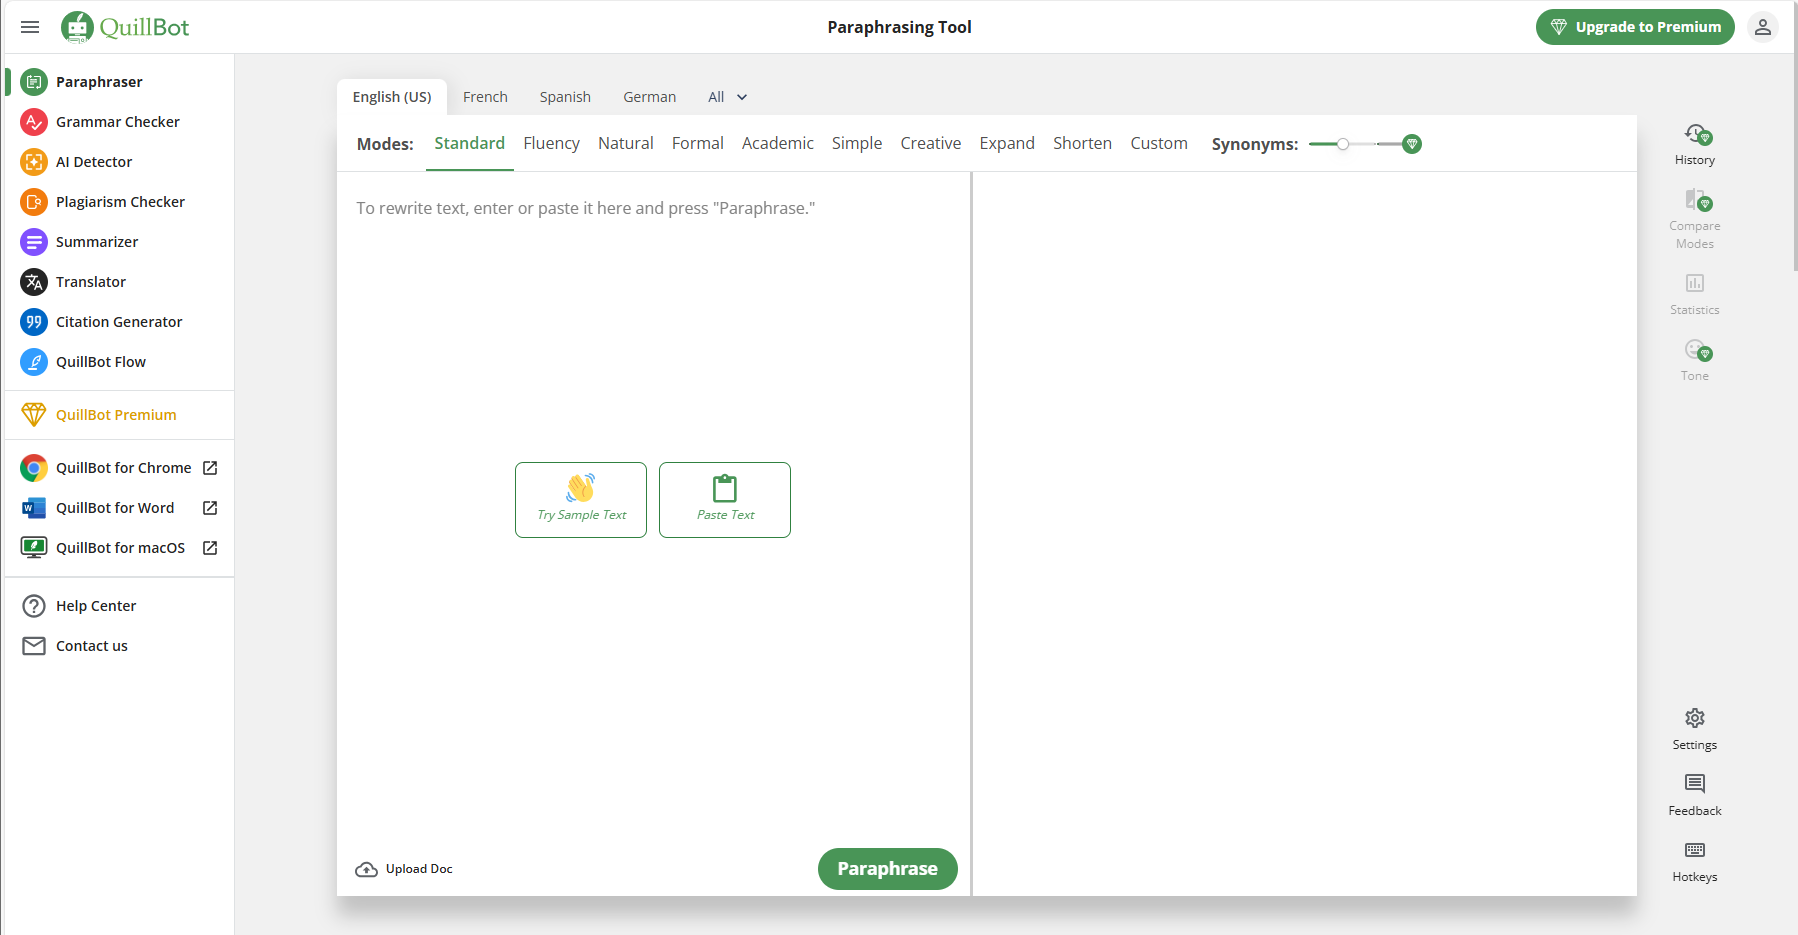Open the History panel

[1695, 145]
